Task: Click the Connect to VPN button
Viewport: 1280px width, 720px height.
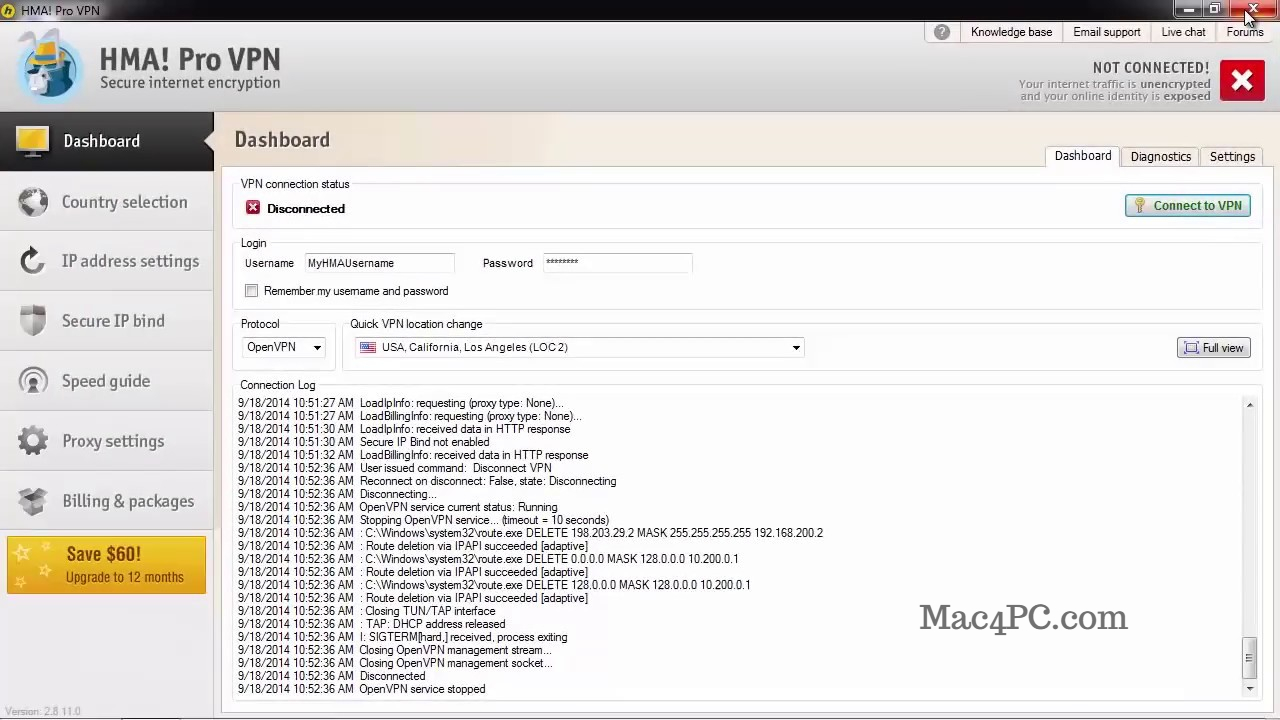Action: click(x=1188, y=206)
